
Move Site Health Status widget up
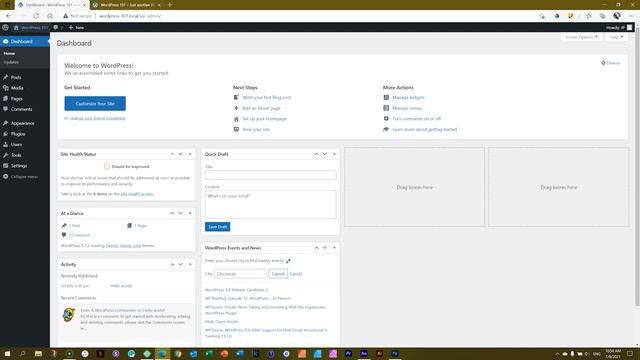click(x=172, y=154)
